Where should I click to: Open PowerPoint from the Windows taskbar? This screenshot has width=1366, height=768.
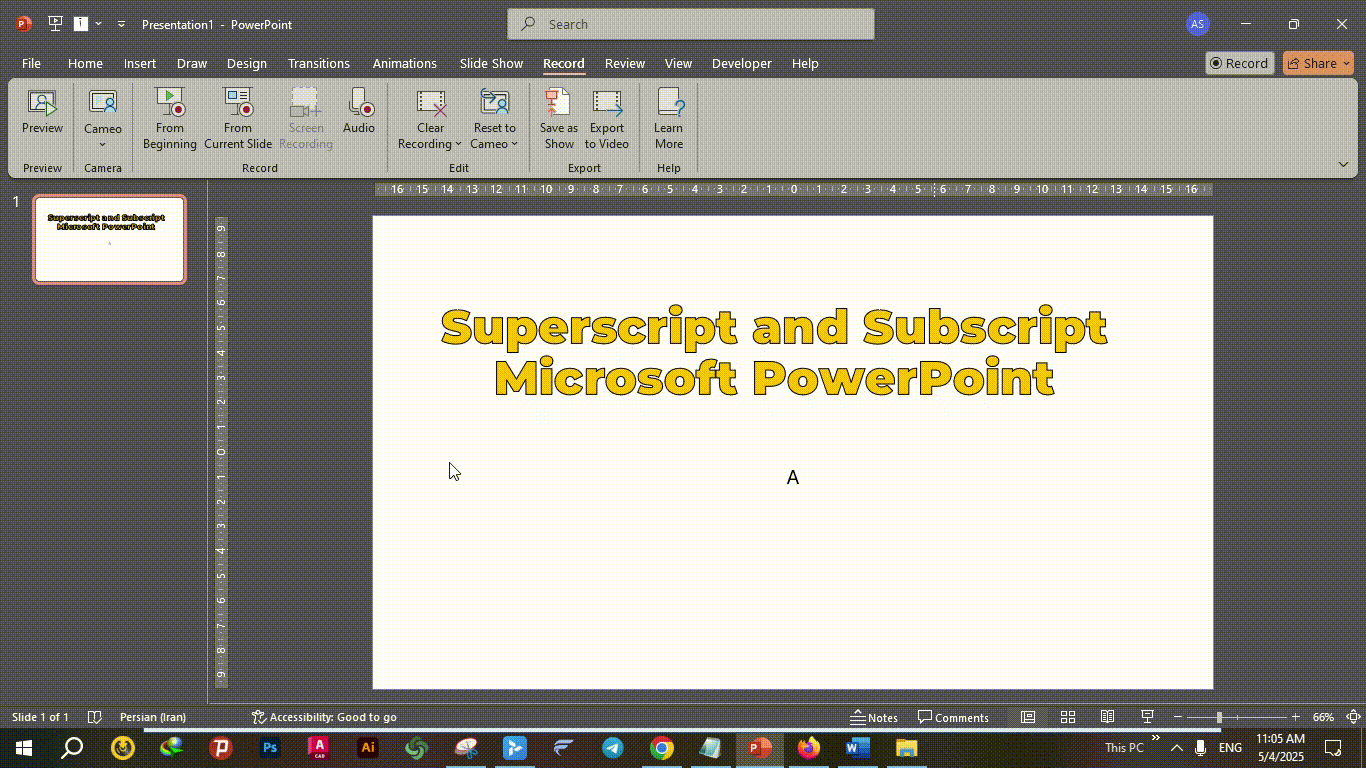(759, 747)
